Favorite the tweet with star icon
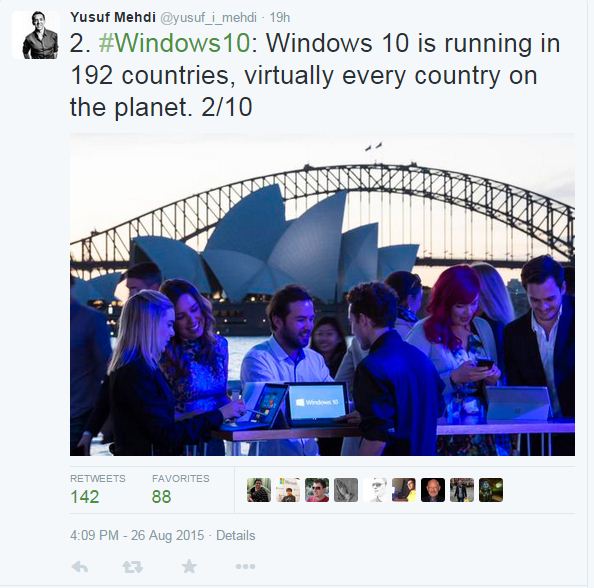Screen dimensions: 594x588 click(x=189, y=566)
